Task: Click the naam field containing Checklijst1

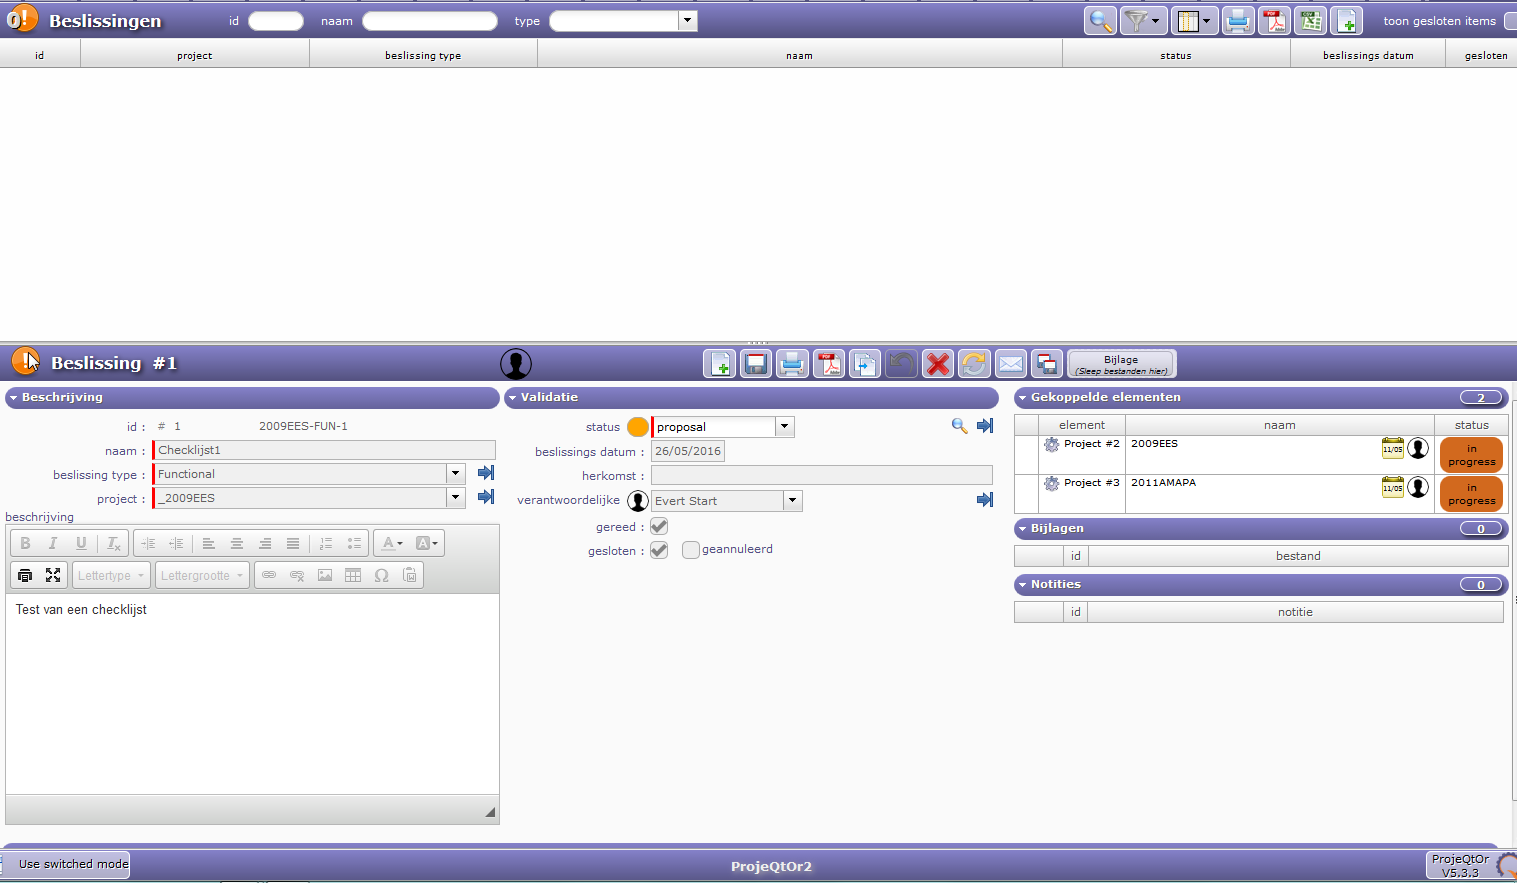Action: click(325, 450)
